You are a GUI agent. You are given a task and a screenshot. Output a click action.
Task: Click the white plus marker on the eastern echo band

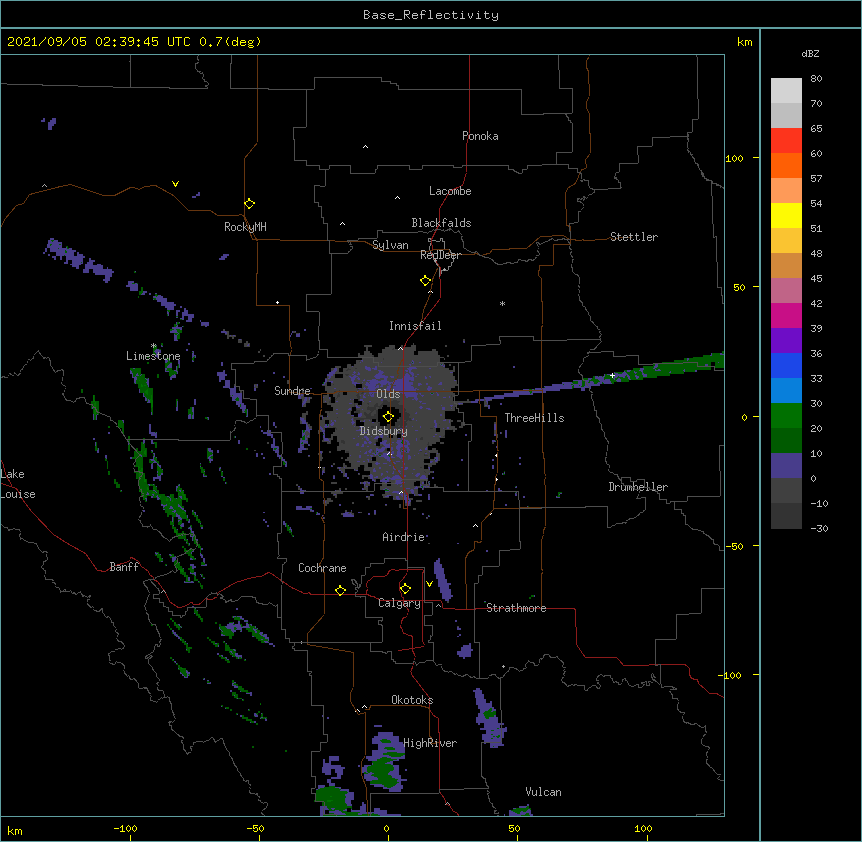(612, 375)
